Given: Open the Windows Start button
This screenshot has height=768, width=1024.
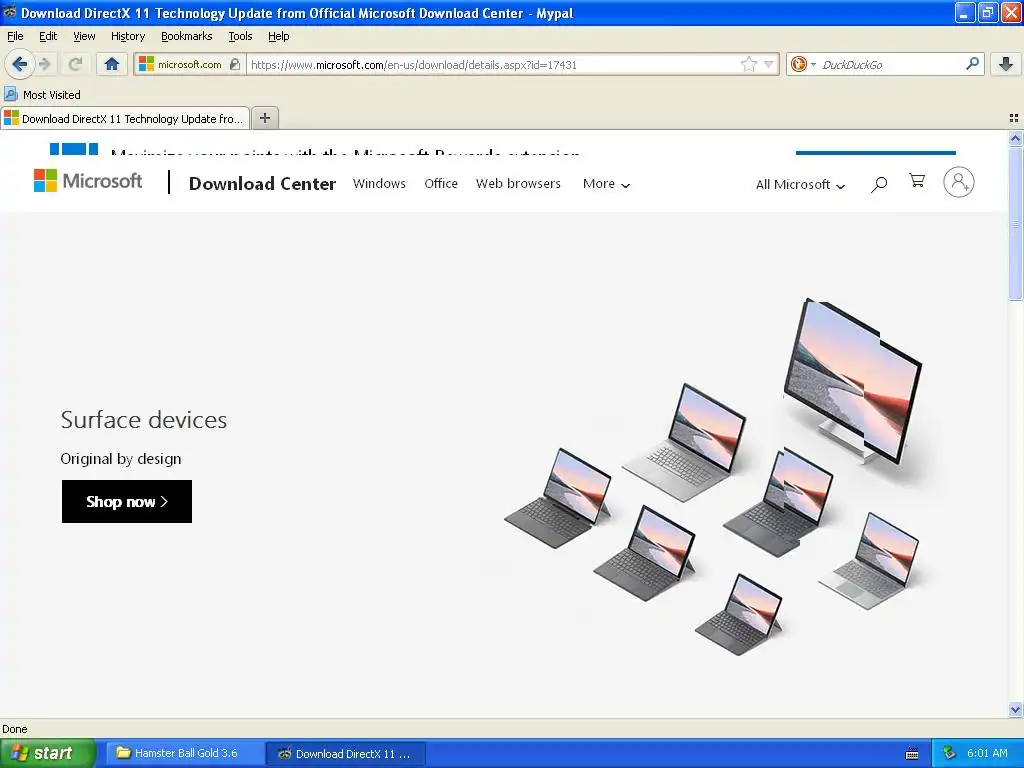Looking at the screenshot, I should point(48,753).
